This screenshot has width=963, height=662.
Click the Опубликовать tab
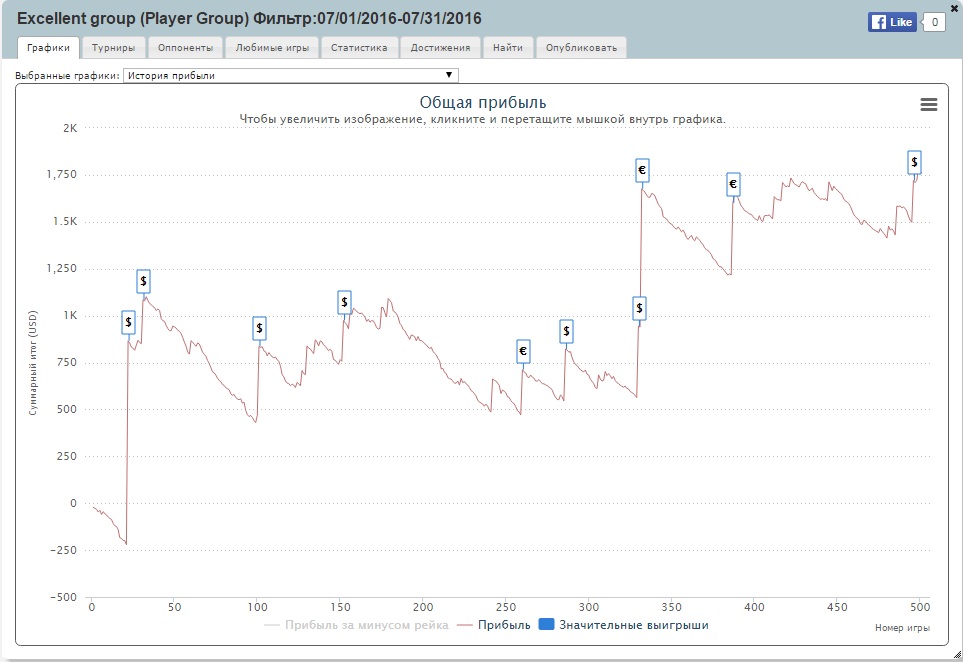(x=581, y=47)
